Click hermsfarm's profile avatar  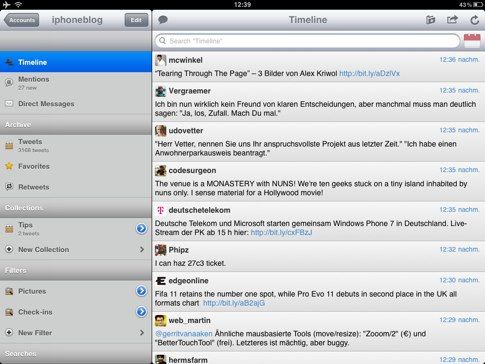click(160, 359)
